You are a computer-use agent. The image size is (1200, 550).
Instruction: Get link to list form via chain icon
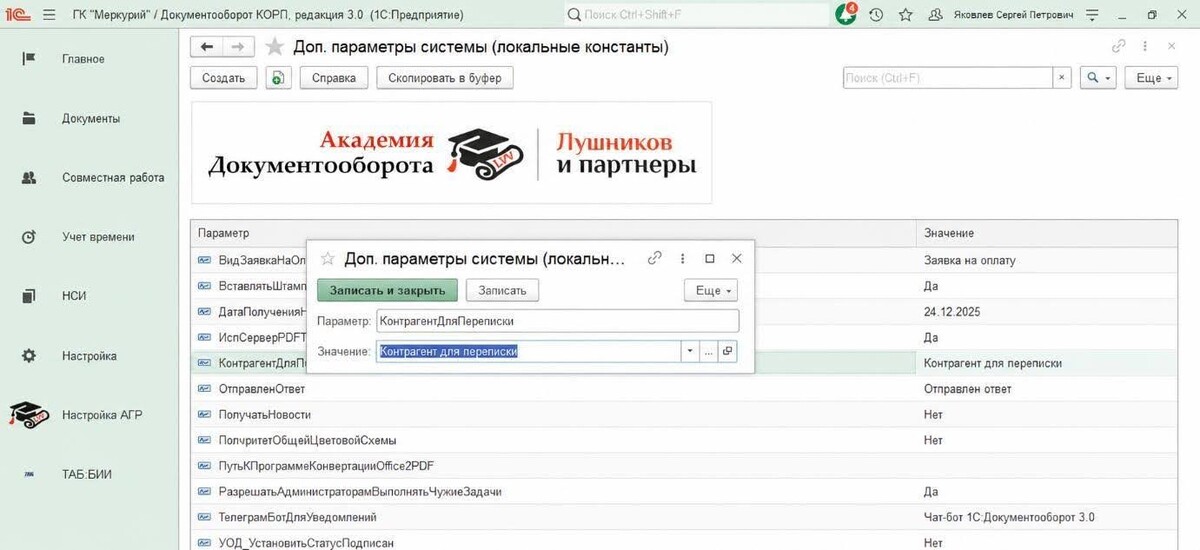coord(1119,46)
